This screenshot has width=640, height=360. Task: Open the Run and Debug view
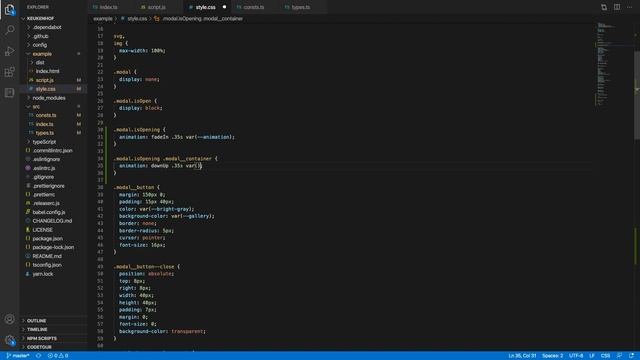pyautogui.click(x=9, y=51)
